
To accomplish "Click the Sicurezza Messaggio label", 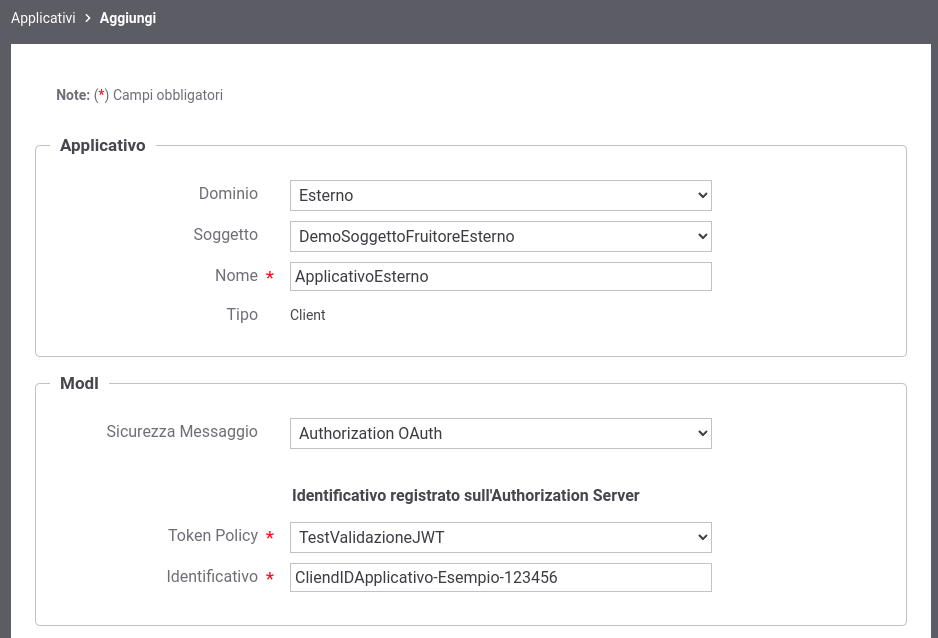I will (x=182, y=432).
